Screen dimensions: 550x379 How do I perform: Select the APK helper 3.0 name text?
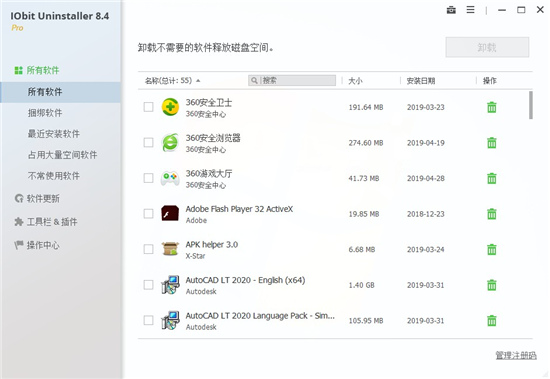(212, 245)
